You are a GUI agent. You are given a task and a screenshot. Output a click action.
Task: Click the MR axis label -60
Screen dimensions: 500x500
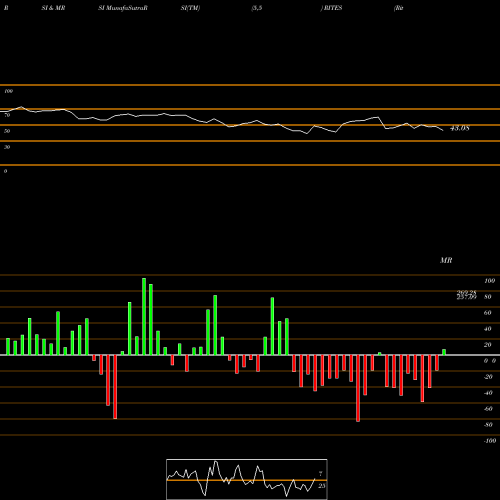click(x=488, y=409)
